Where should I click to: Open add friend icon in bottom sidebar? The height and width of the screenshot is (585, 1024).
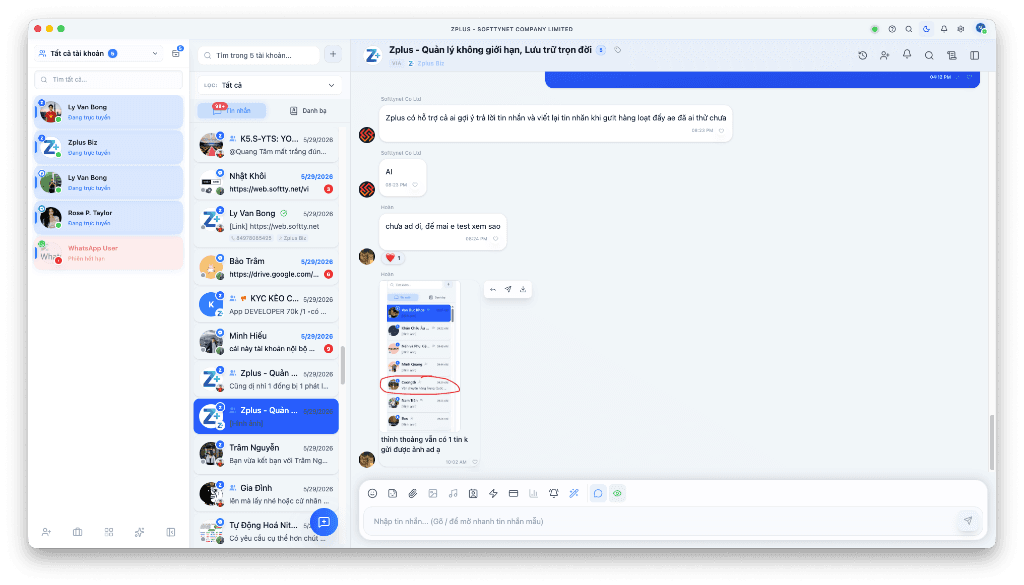point(46,532)
